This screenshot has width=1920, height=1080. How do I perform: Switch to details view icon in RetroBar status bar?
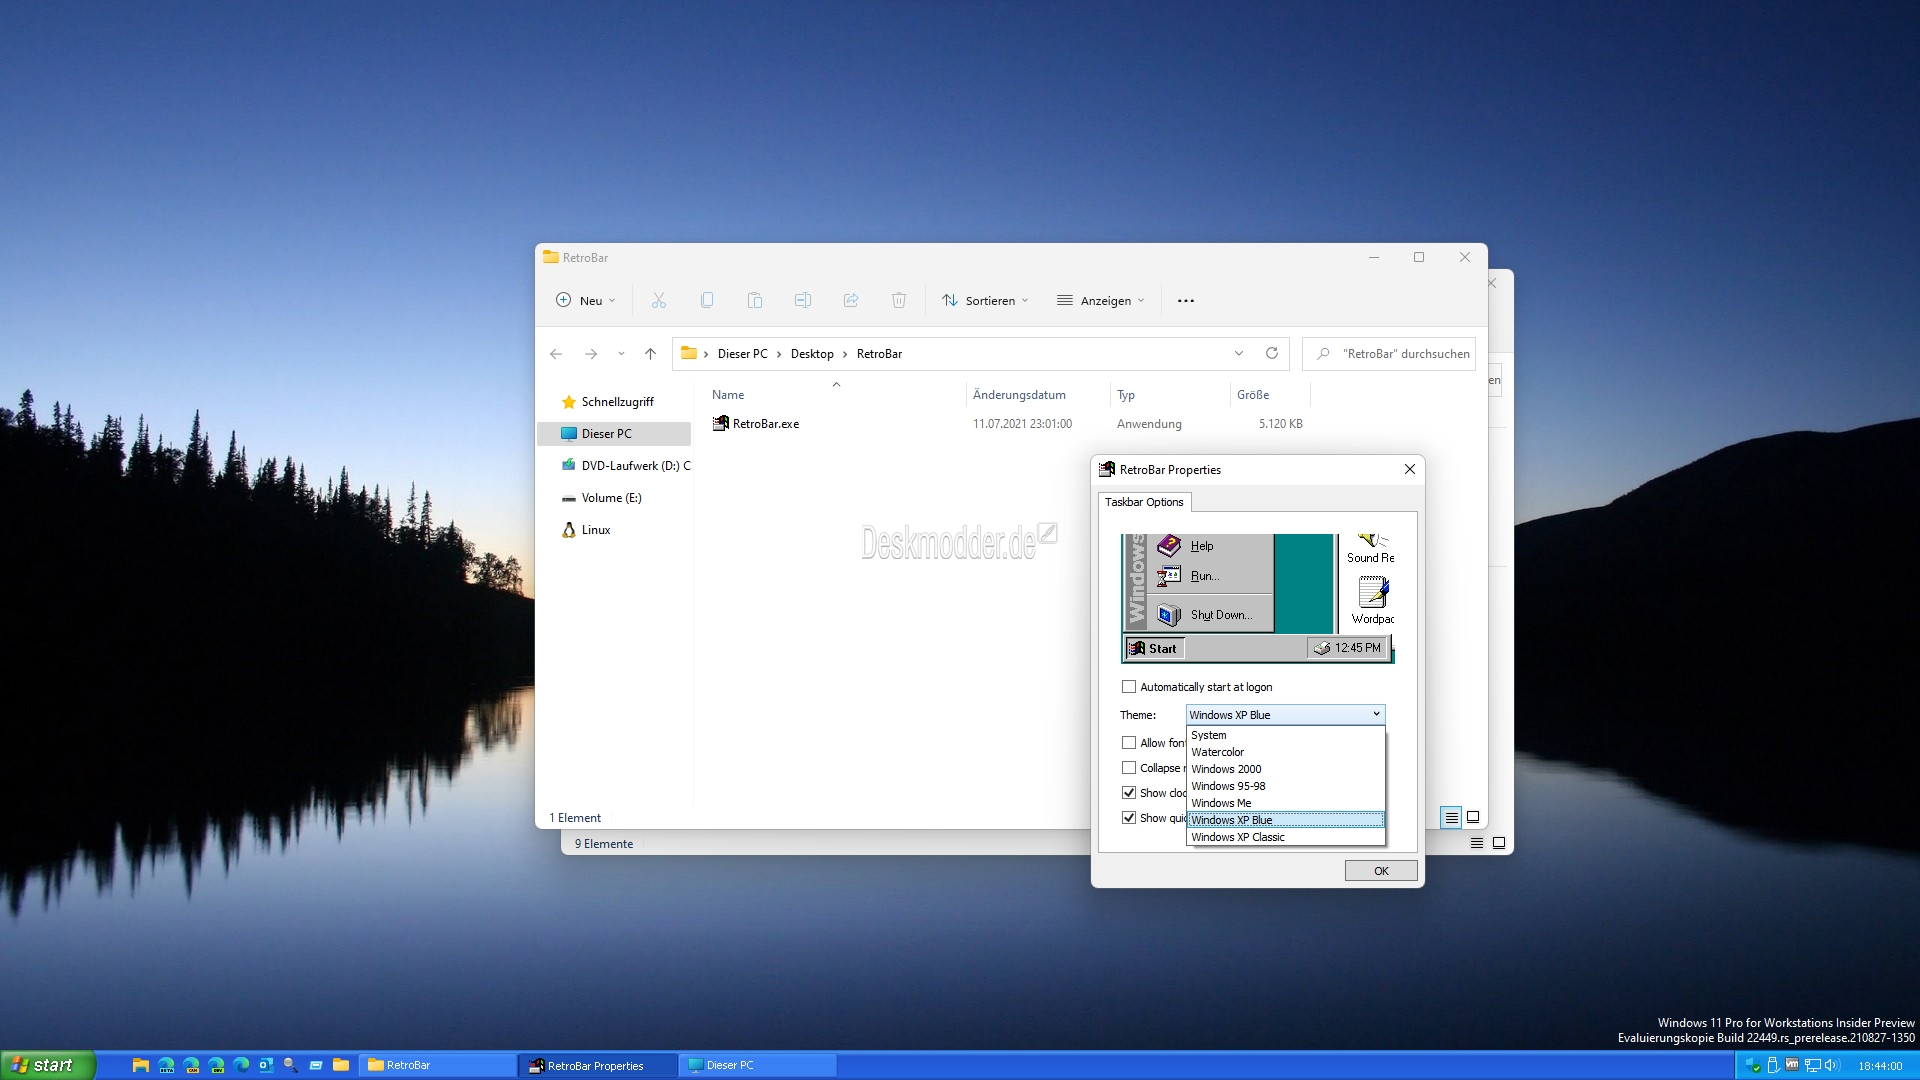click(x=1451, y=817)
